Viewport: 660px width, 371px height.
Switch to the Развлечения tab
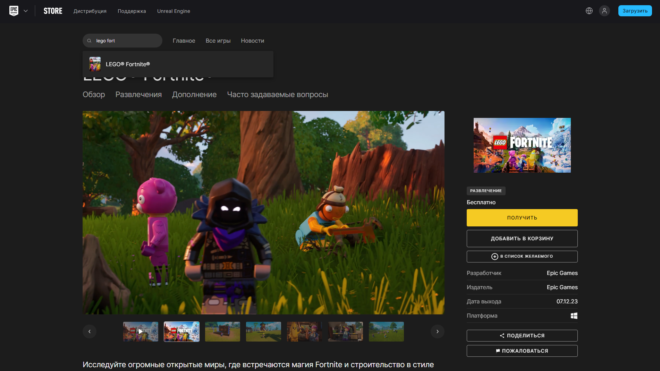pos(138,95)
